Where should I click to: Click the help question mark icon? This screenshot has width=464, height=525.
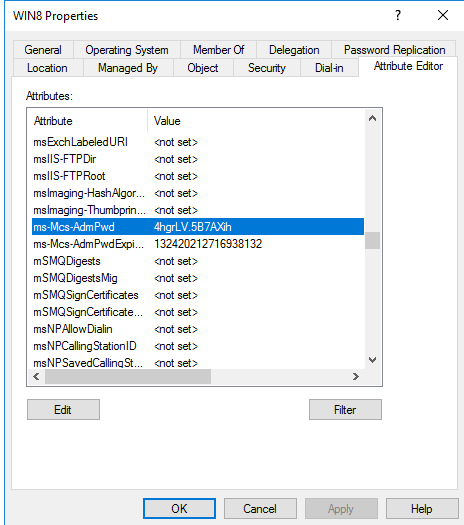(397, 15)
